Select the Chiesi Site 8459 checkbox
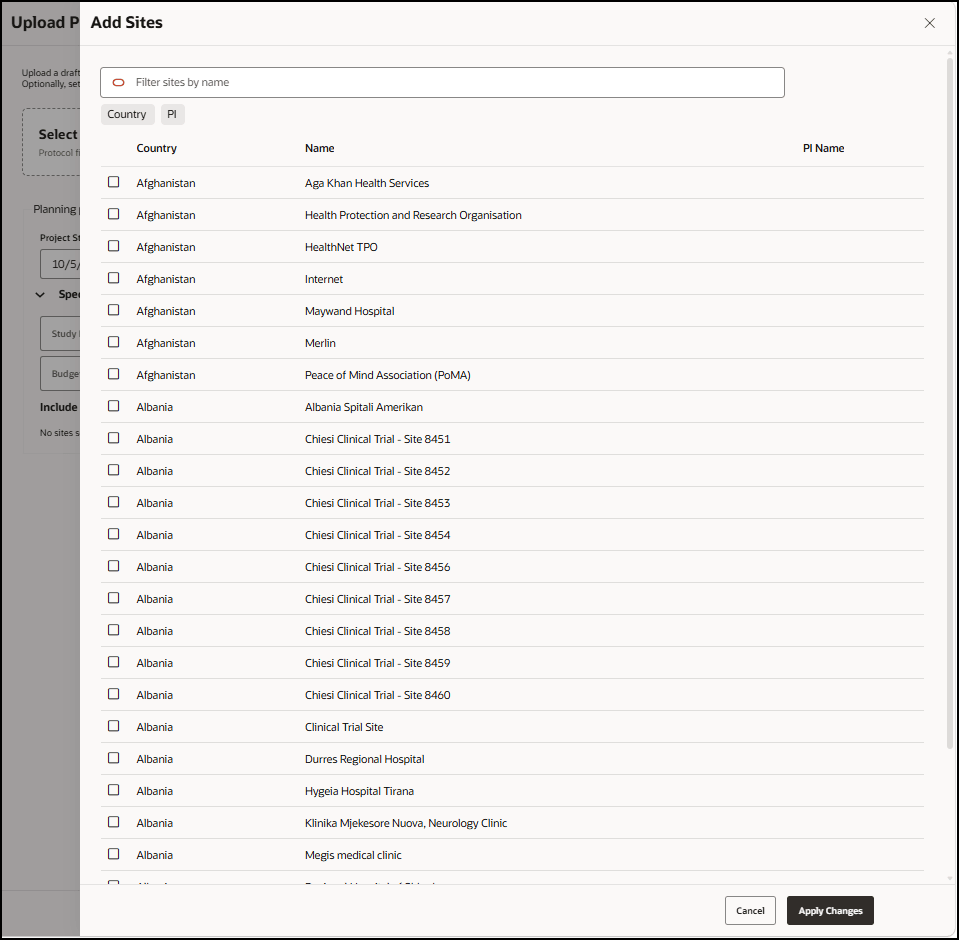This screenshot has height=940, width=959. coord(114,662)
